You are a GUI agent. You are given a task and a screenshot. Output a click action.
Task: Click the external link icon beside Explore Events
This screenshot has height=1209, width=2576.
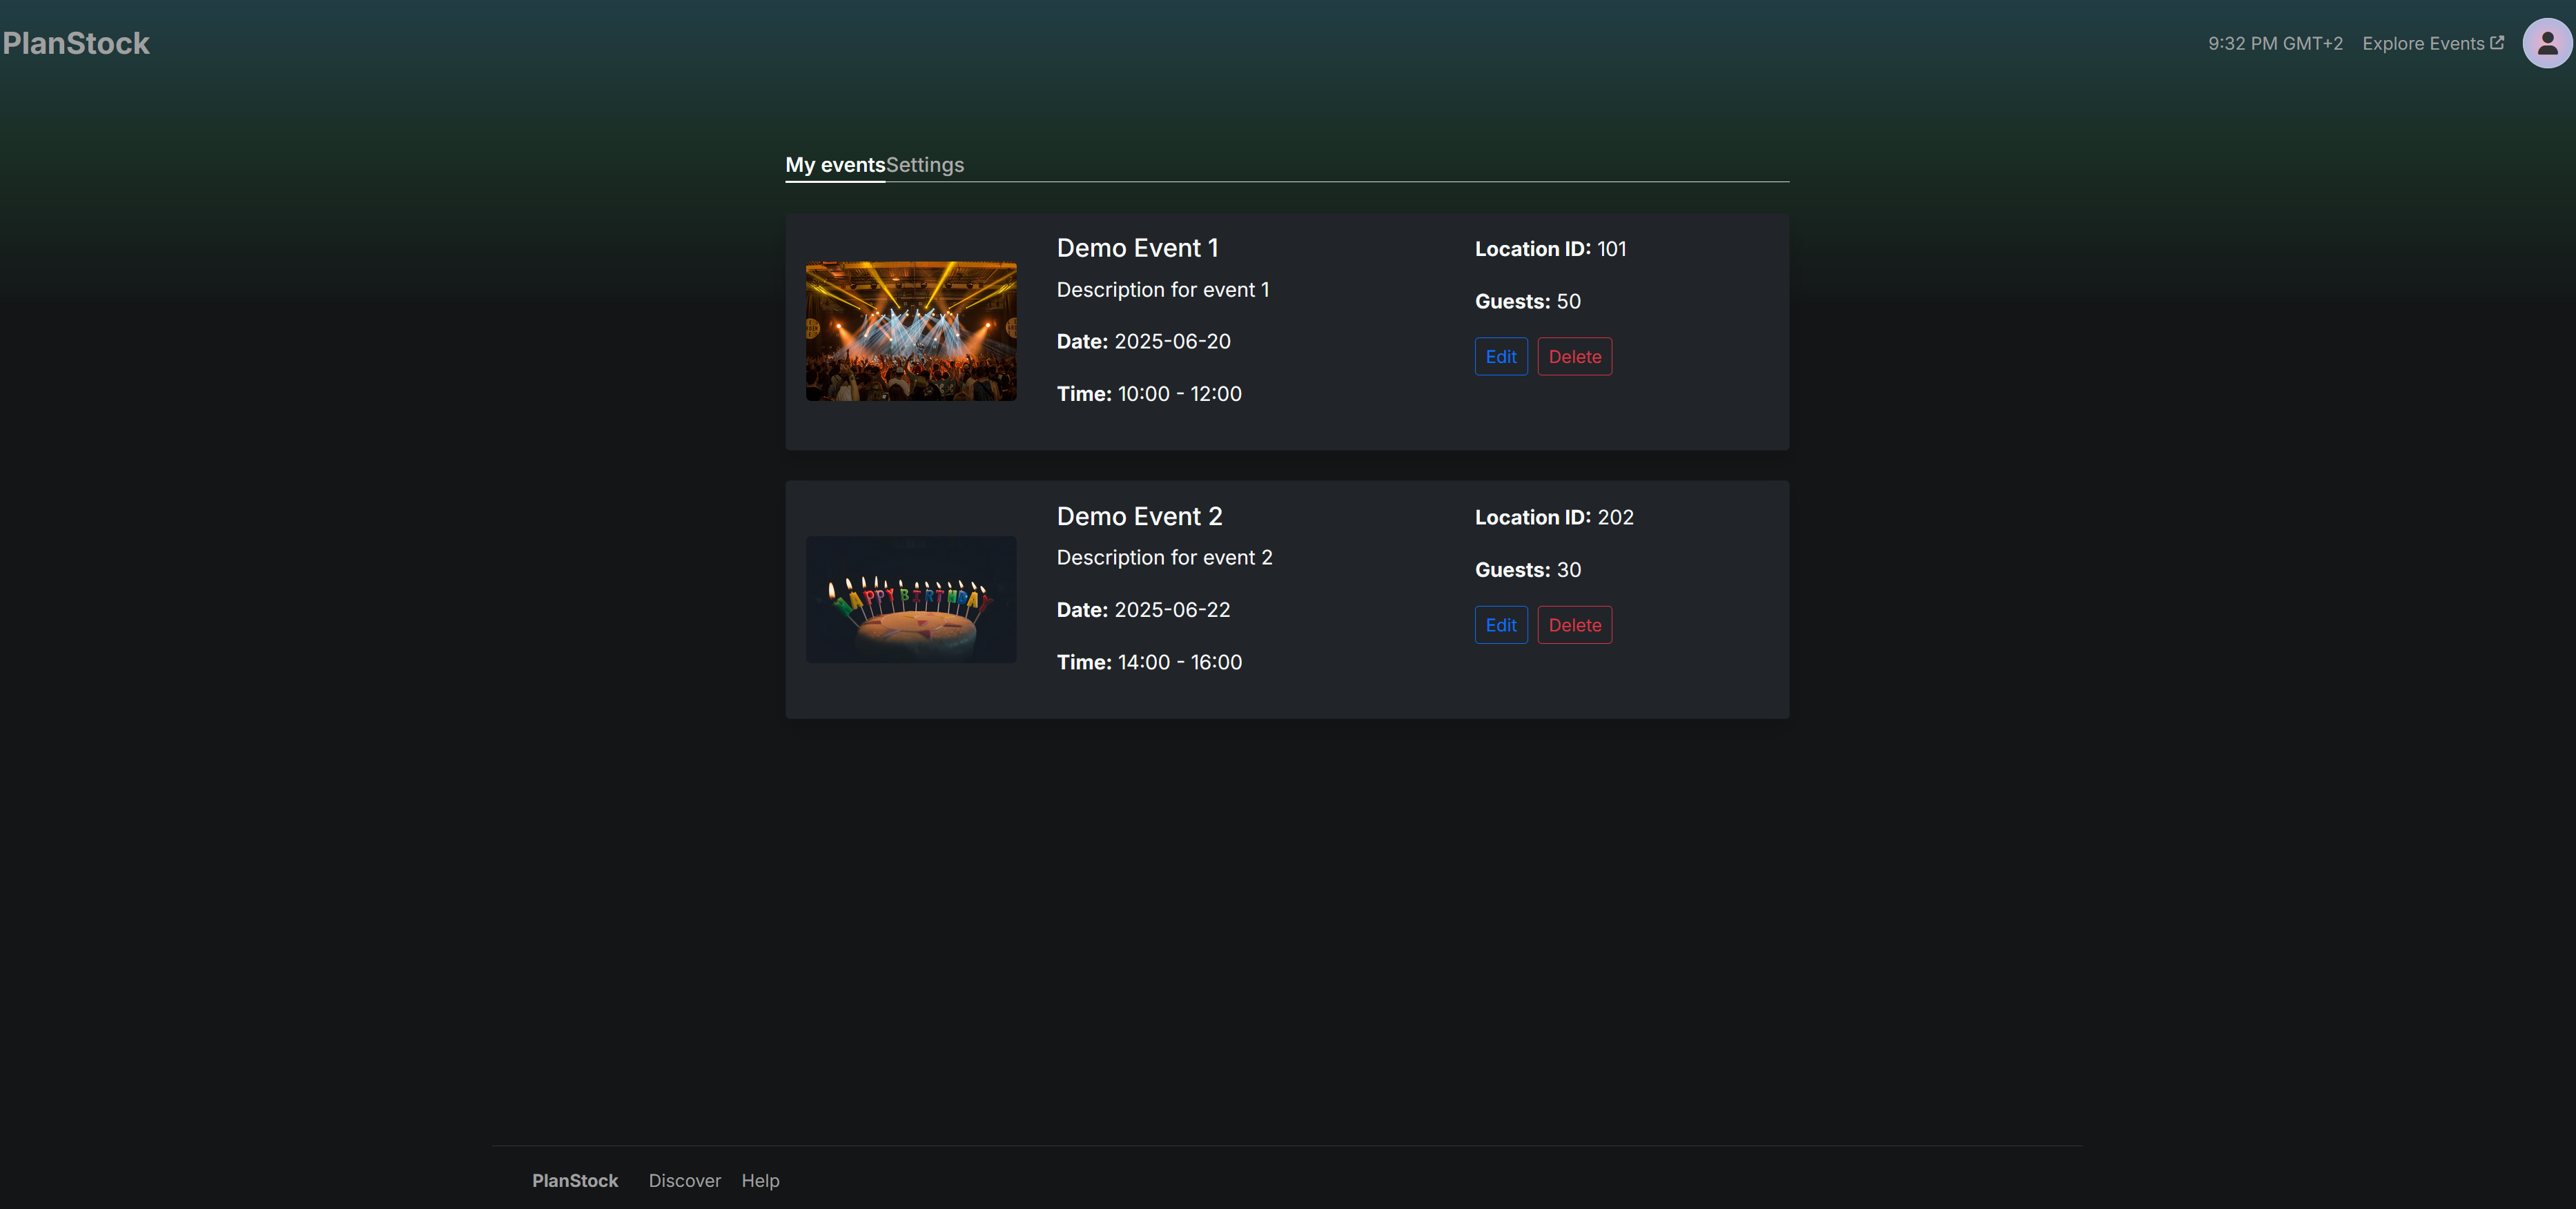[2500, 42]
